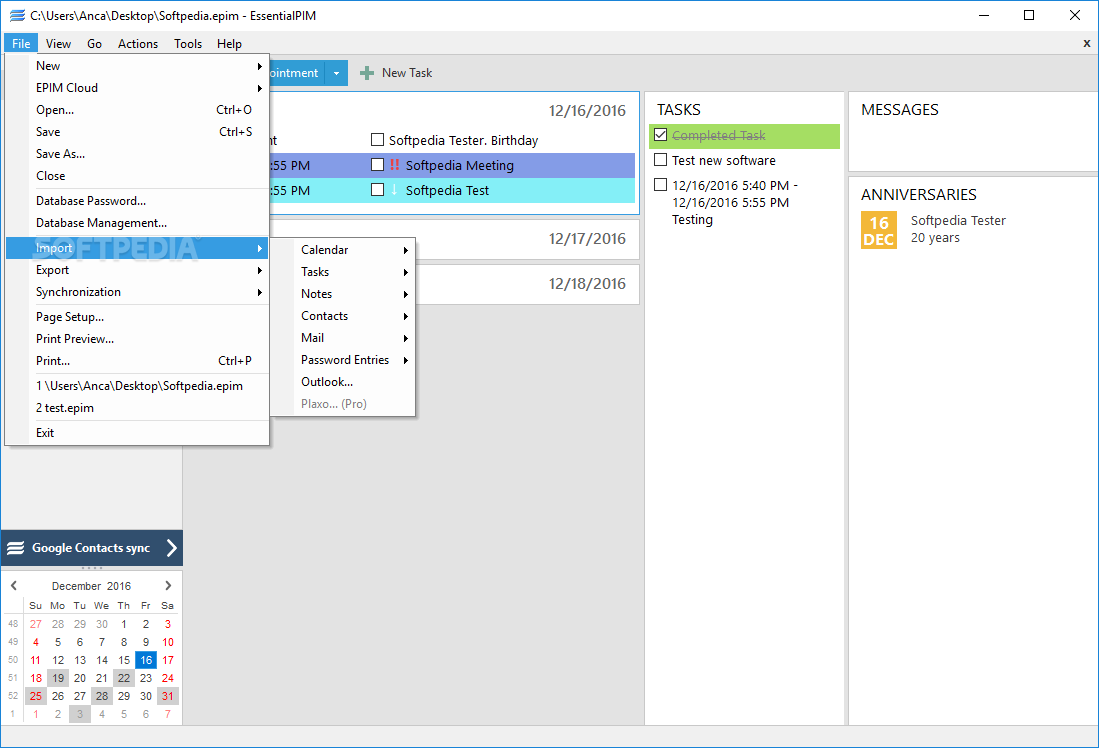Select December 16 in mini calendar

[146, 660]
